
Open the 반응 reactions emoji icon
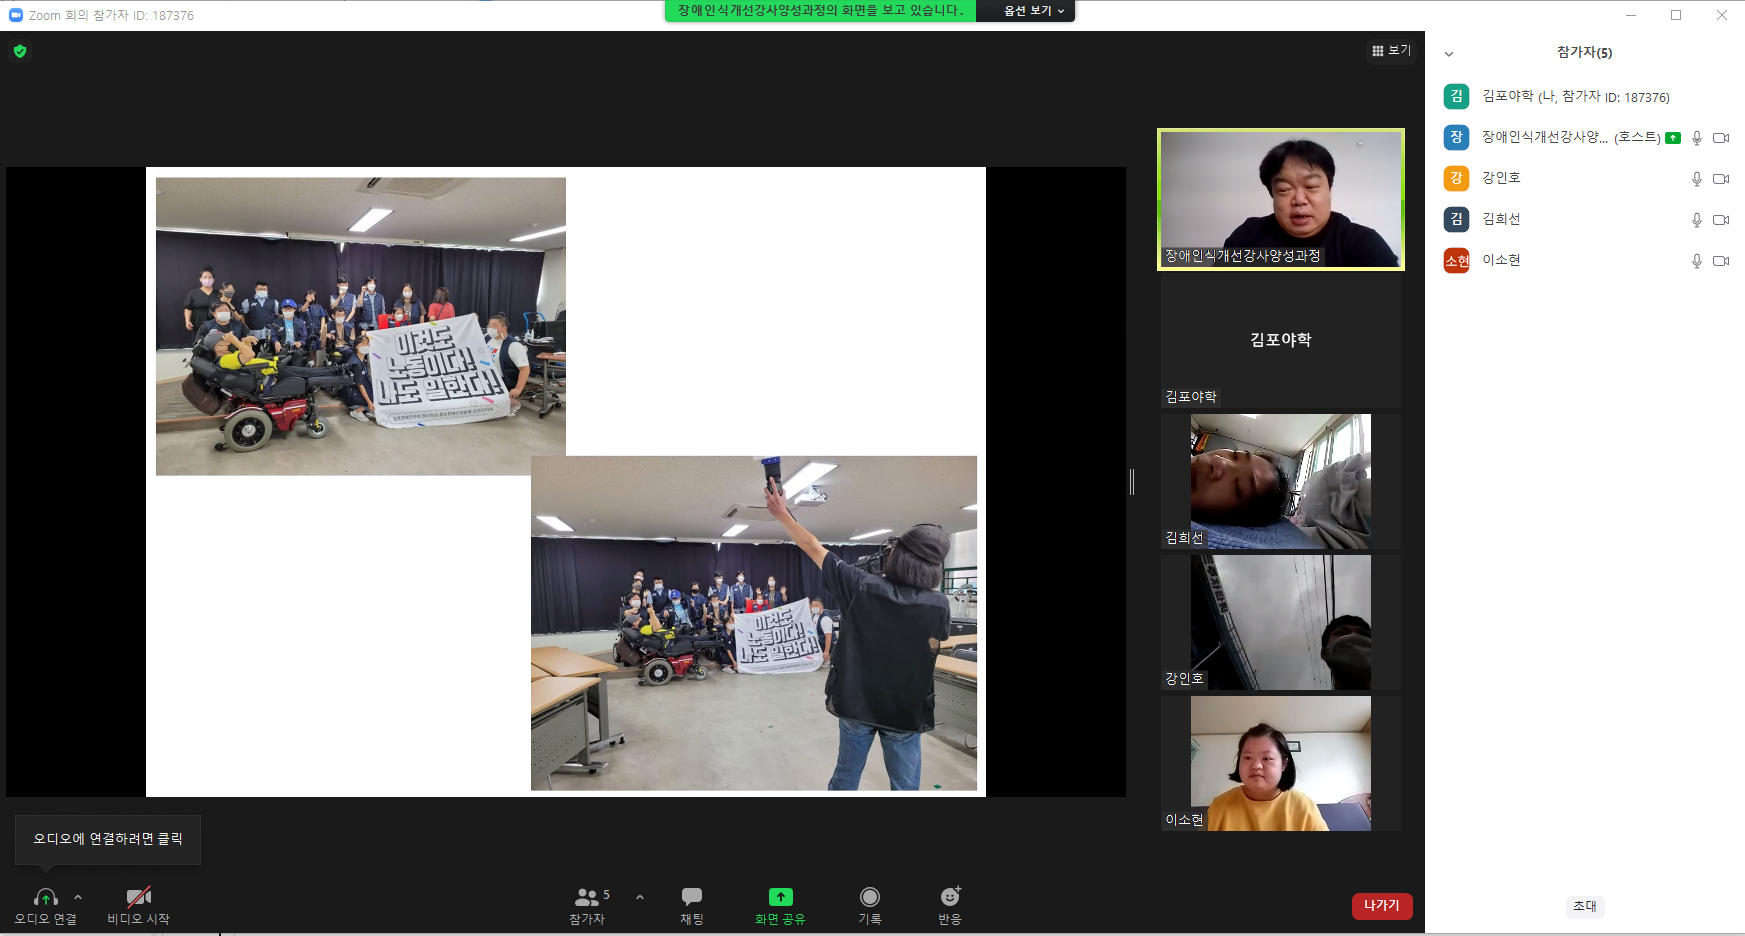pyautogui.click(x=950, y=896)
